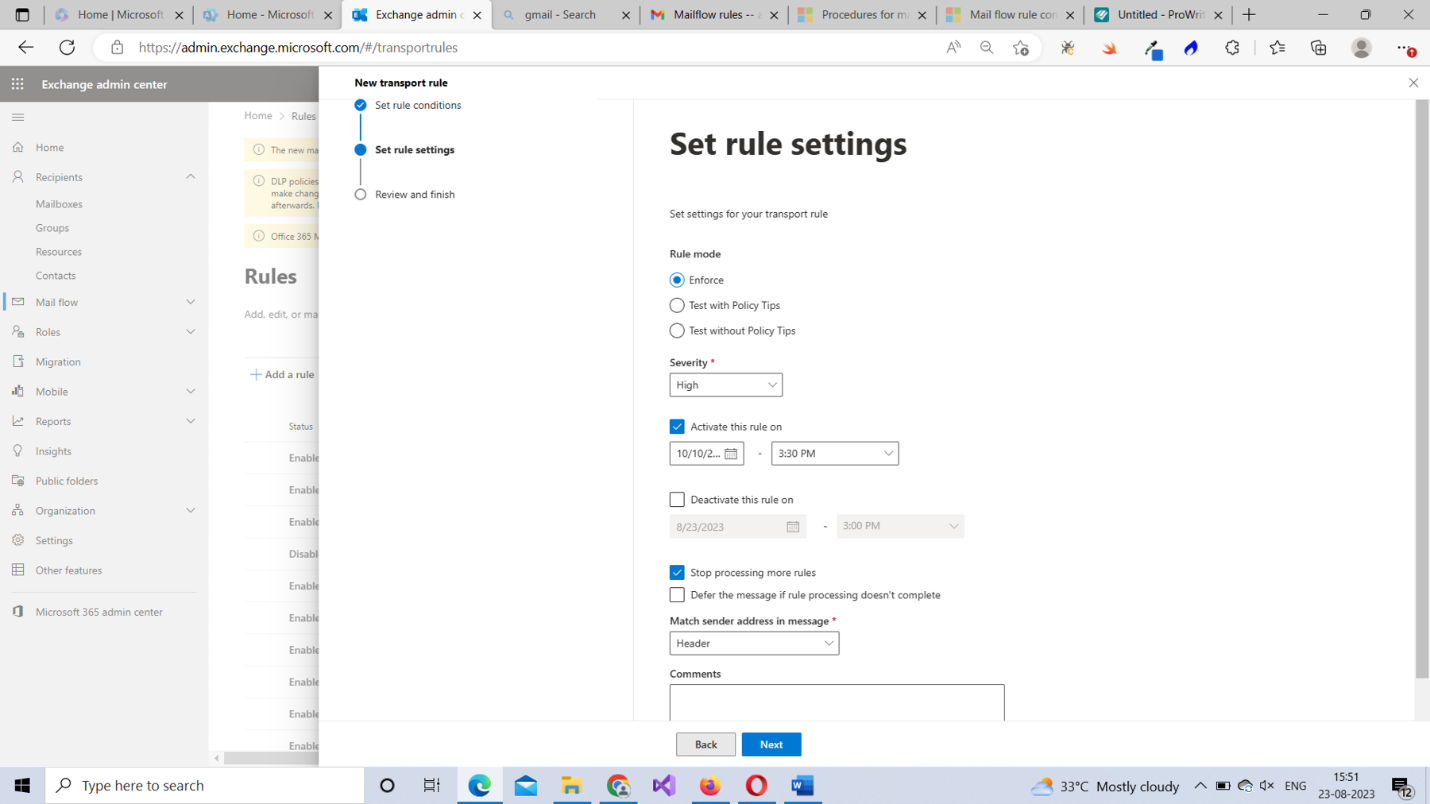The height and width of the screenshot is (804, 1430).
Task: Tick Defer the message if processing fails
Action: pyautogui.click(x=677, y=595)
